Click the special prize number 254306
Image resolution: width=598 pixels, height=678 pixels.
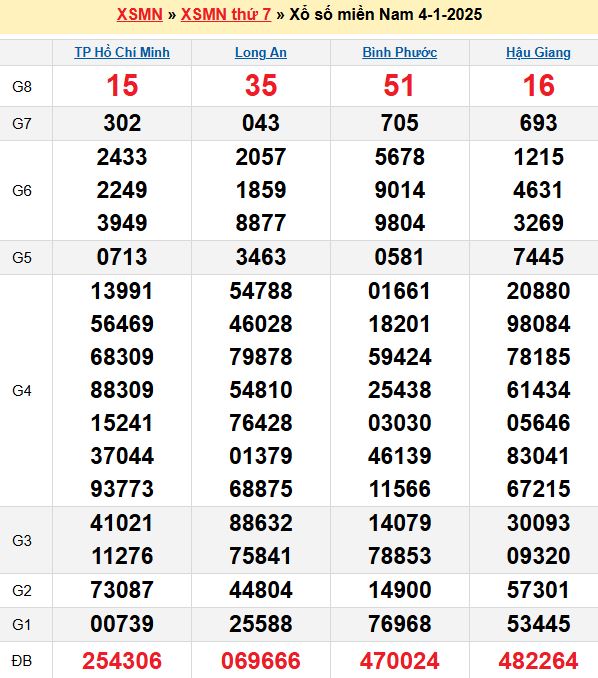[x=122, y=661]
